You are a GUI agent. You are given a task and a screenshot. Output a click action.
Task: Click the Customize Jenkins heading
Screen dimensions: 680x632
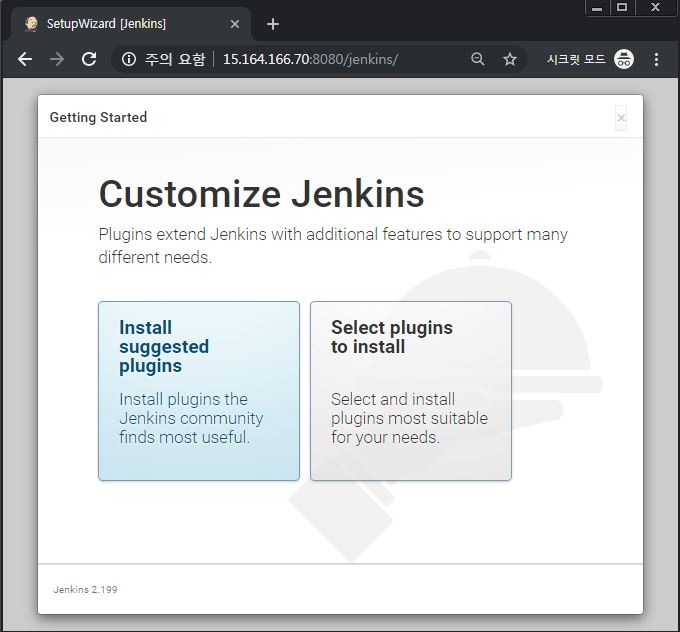pos(262,194)
